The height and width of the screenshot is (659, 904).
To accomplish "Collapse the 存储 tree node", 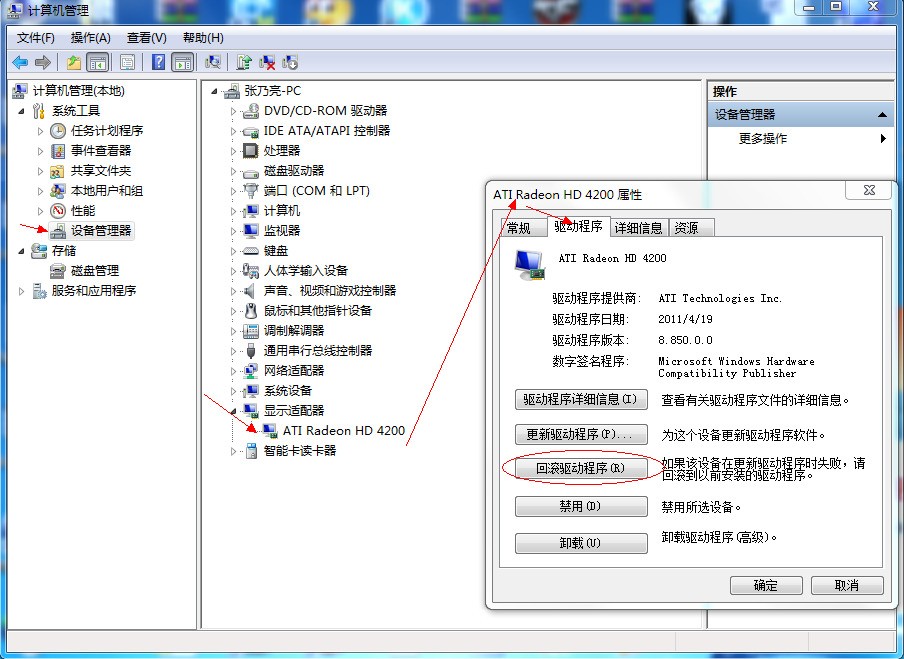I will 21,251.
